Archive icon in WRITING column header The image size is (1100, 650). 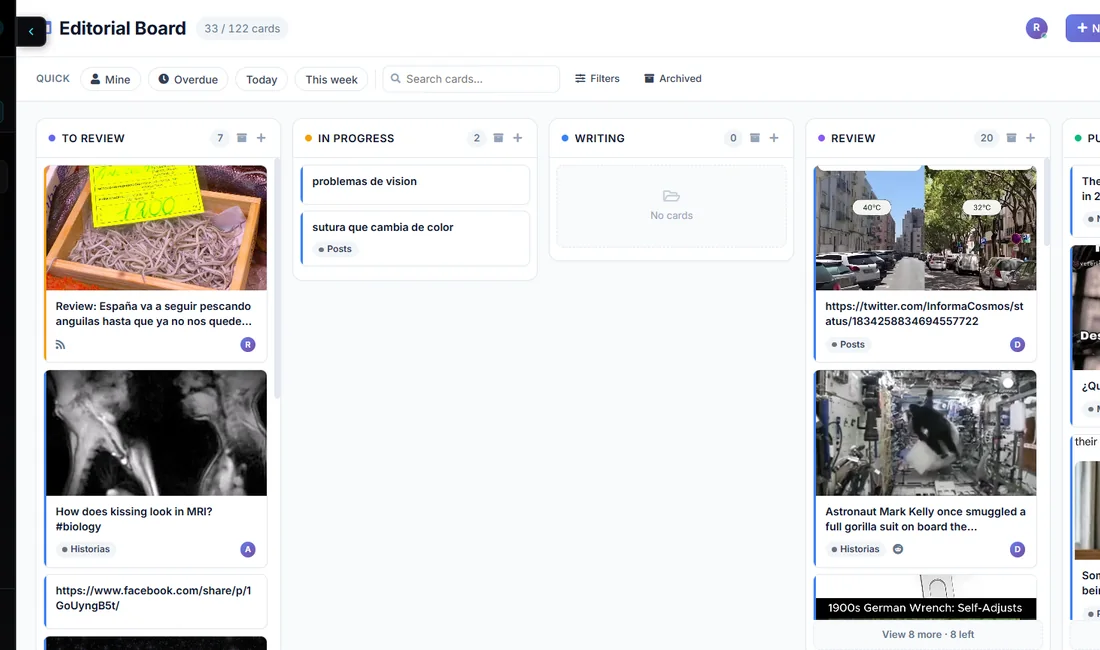[x=755, y=138]
